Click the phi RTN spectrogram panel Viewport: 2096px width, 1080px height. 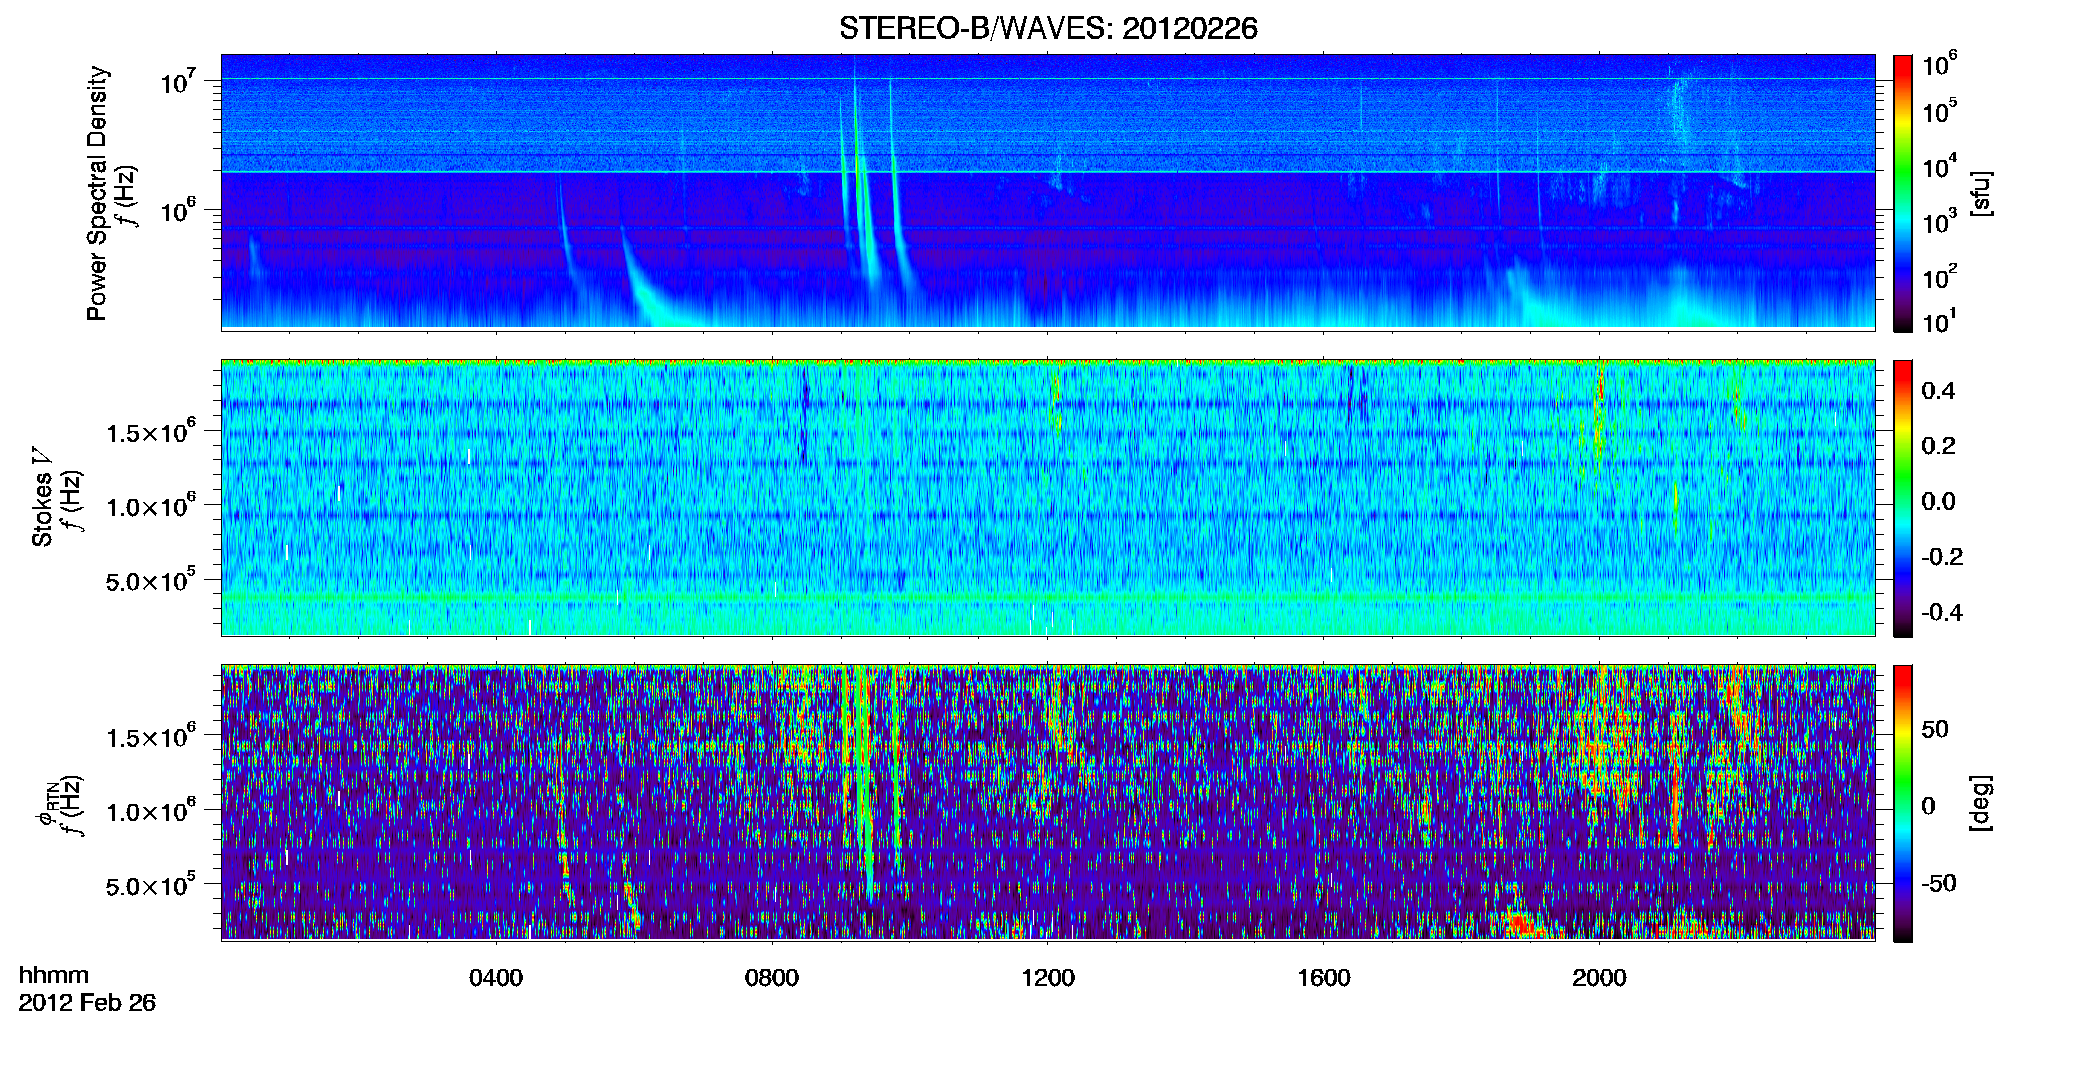click(x=1048, y=803)
